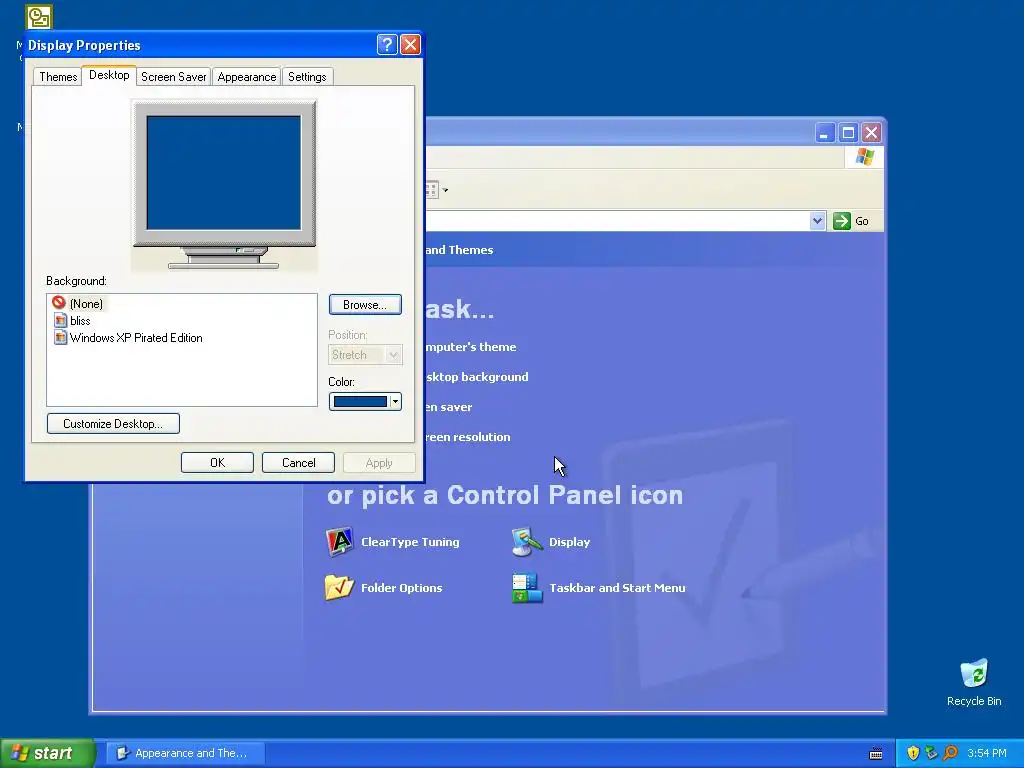
Task: Open the Views dropdown arrow in toolbar
Action: coord(445,190)
